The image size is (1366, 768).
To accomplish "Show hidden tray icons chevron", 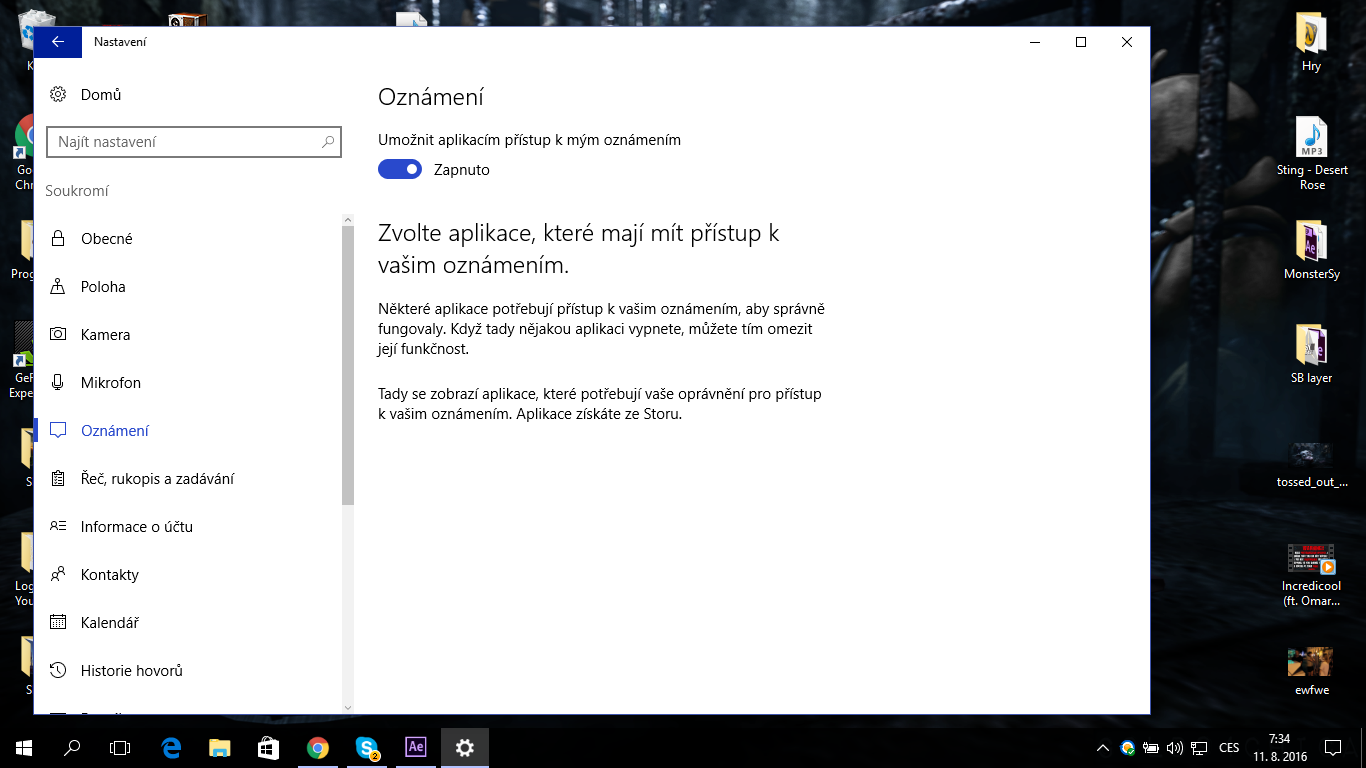I will (1103, 747).
